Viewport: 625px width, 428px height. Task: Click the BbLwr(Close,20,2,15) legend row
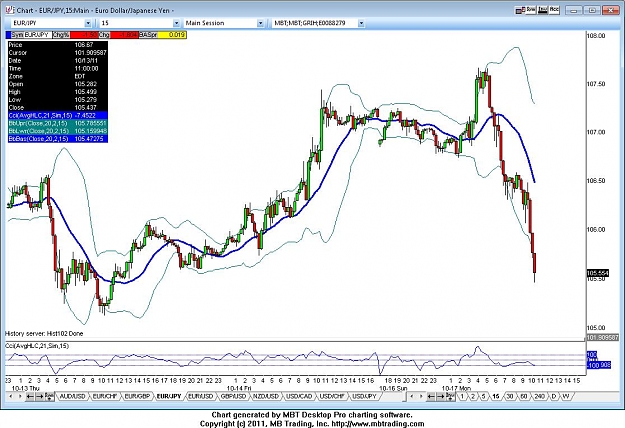click(57, 131)
